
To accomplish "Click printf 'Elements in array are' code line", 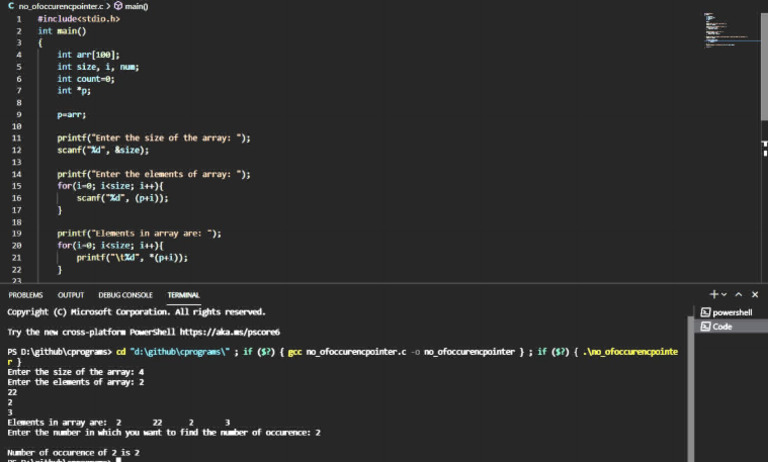I will pos(139,234).
